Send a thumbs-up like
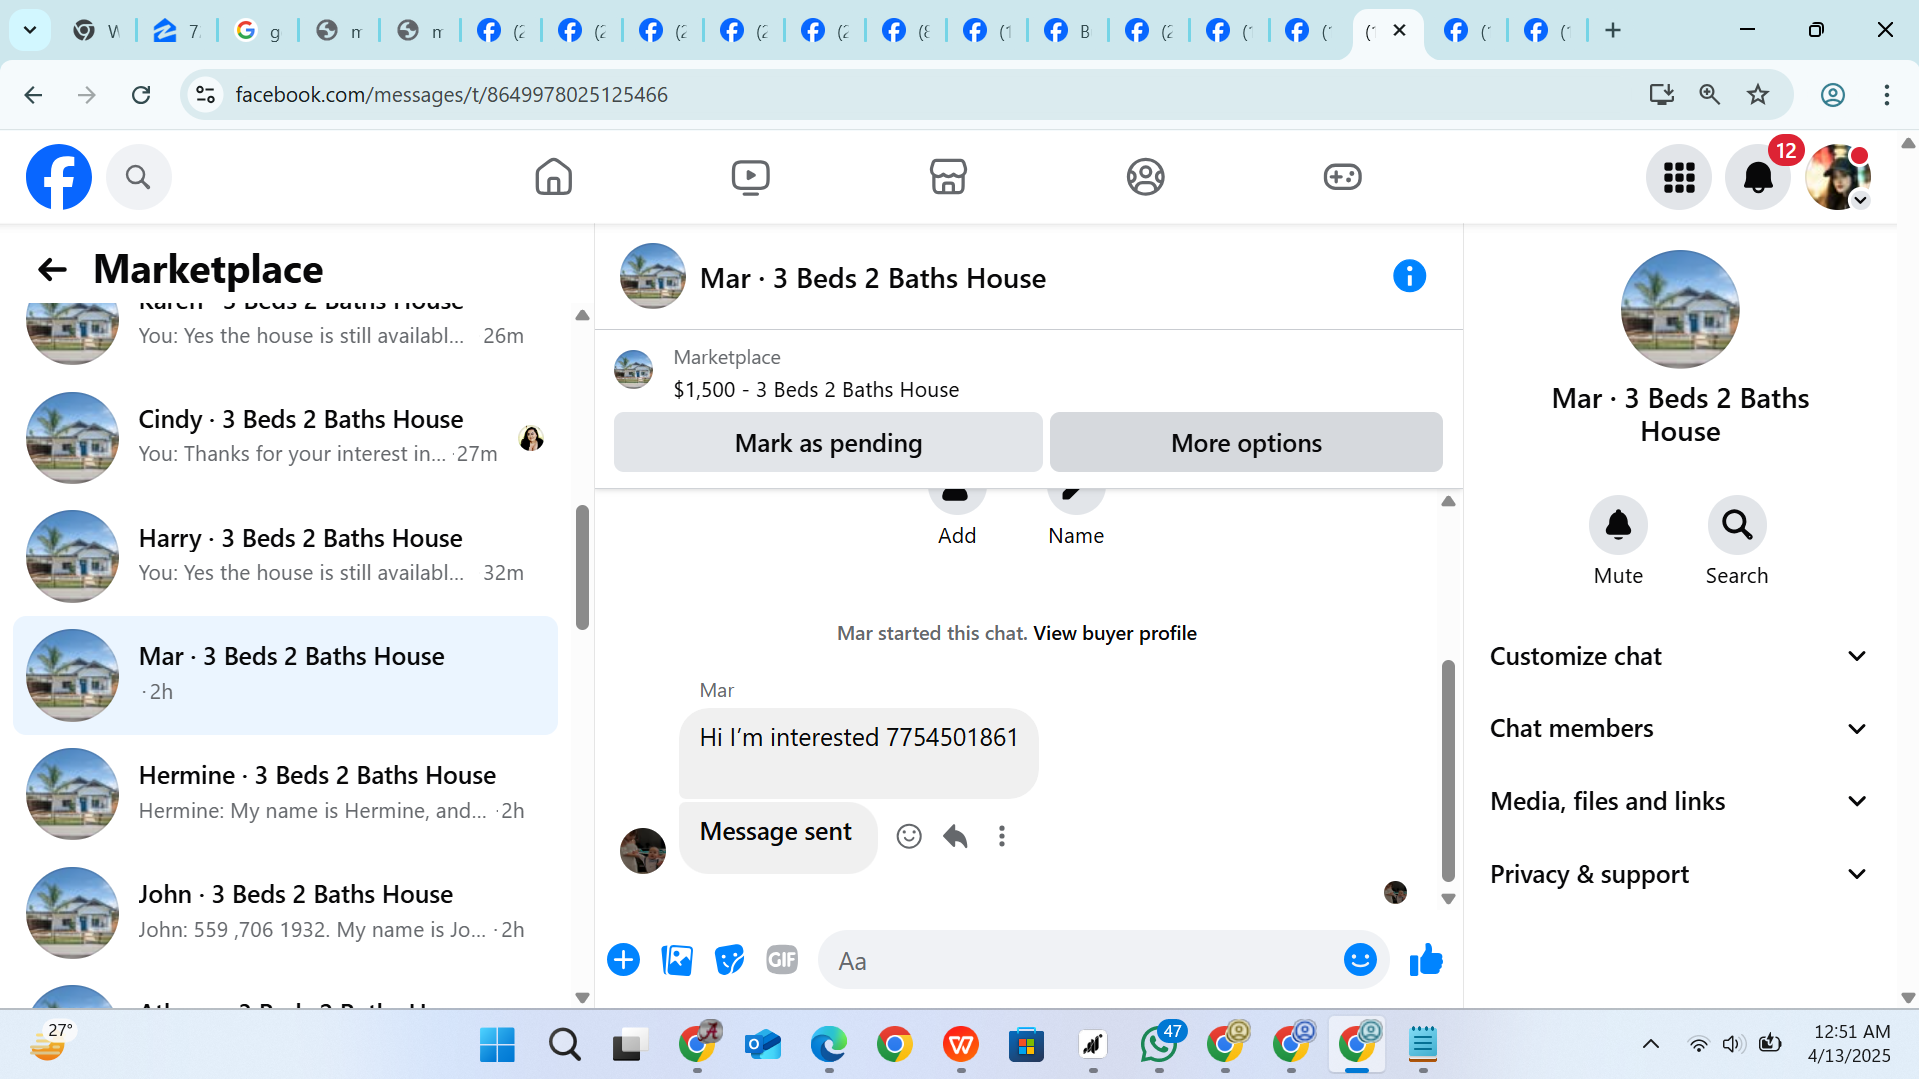This screenshot has width=1919, height=1079. click(x=1426, y=960)
